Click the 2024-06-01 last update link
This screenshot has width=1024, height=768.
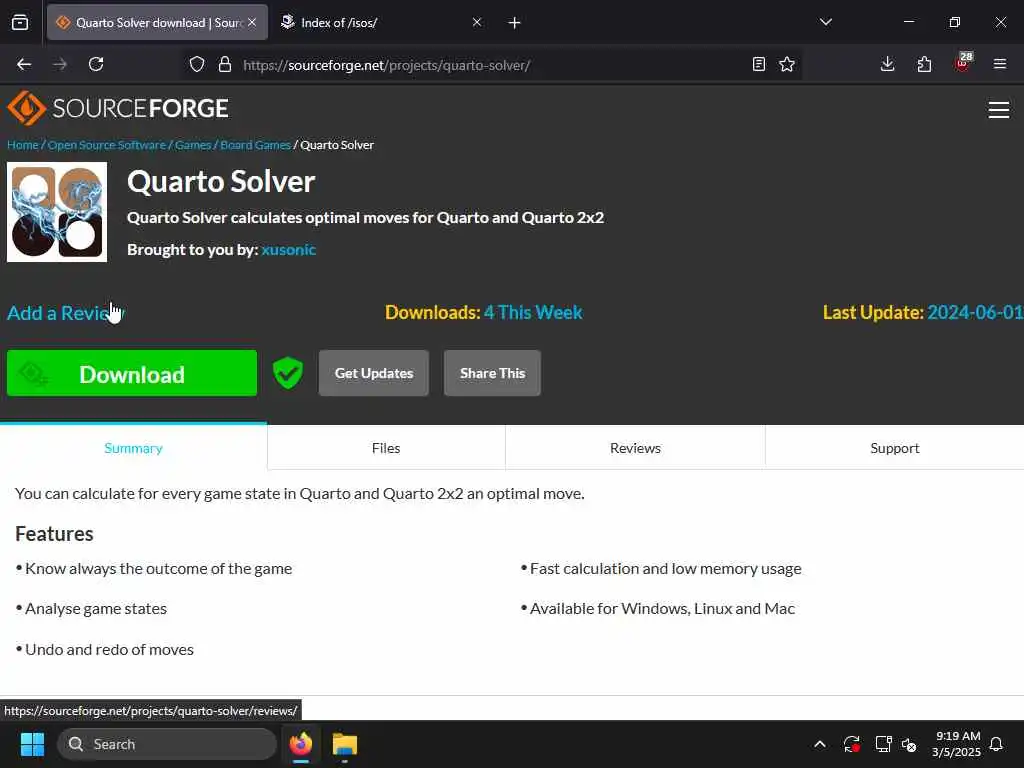pos(975,312)
